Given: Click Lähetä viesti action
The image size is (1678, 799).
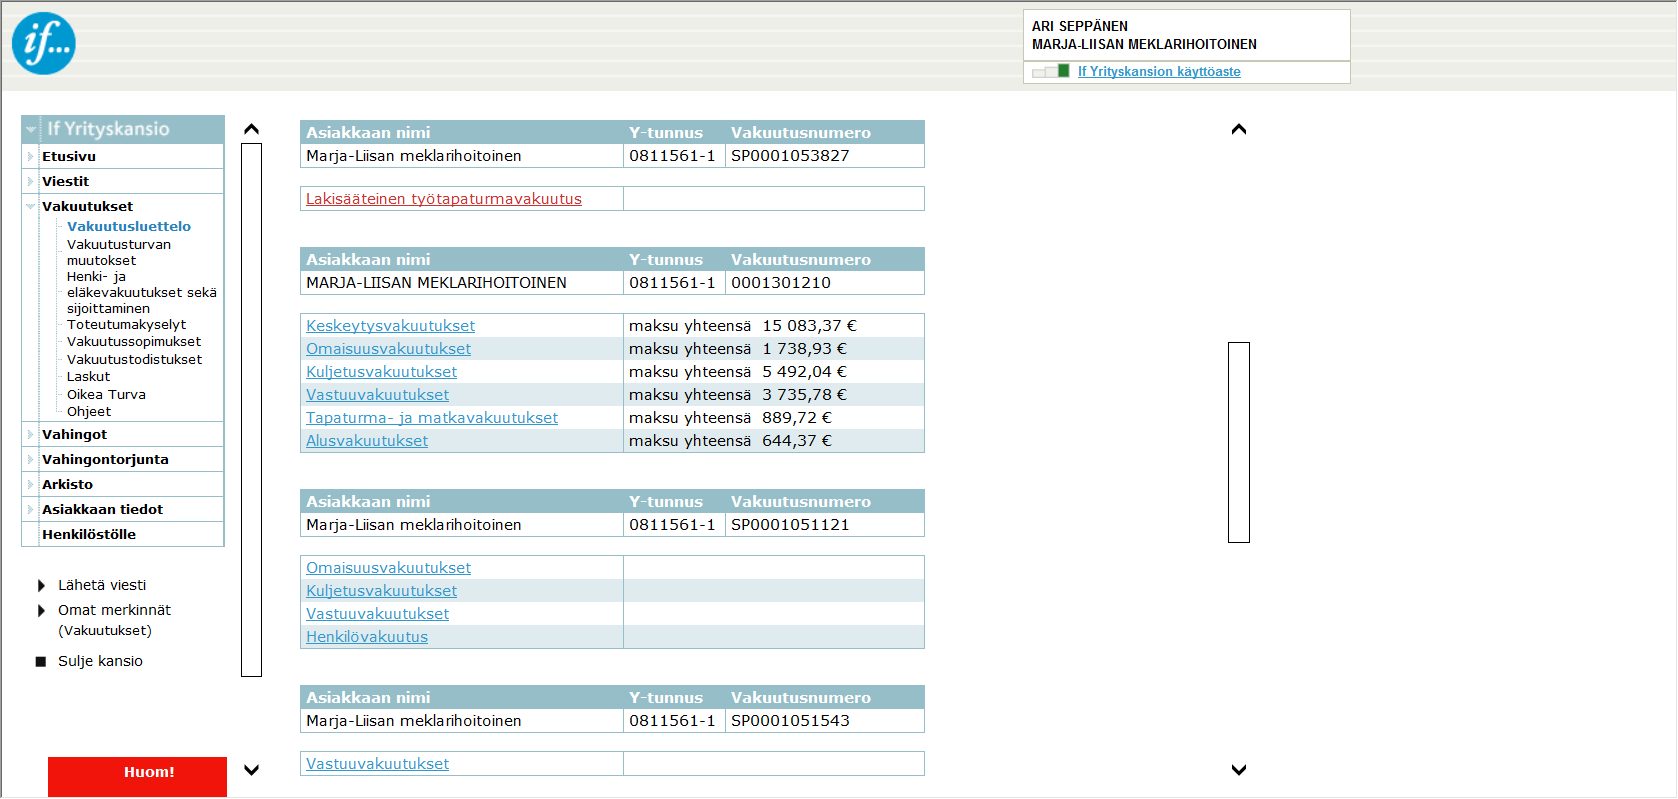Looking at the screenshot, I should [102, 585].
